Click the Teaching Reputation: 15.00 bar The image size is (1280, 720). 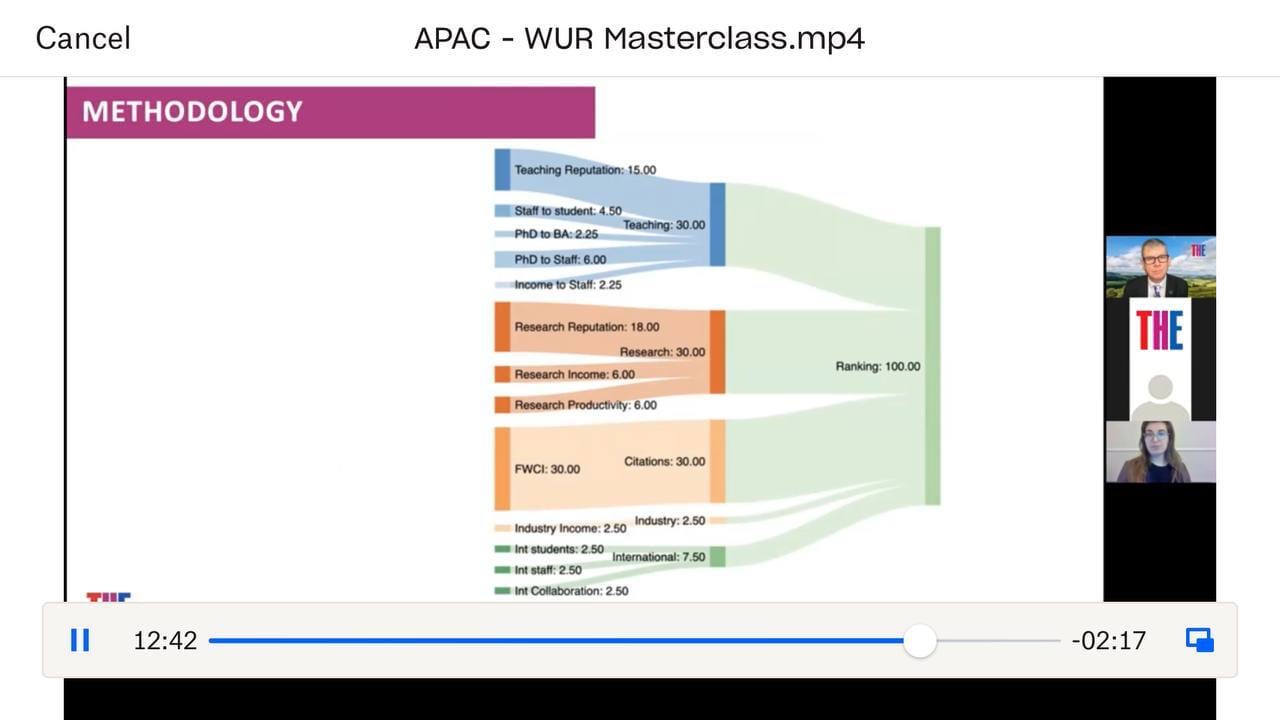point(502,169)
